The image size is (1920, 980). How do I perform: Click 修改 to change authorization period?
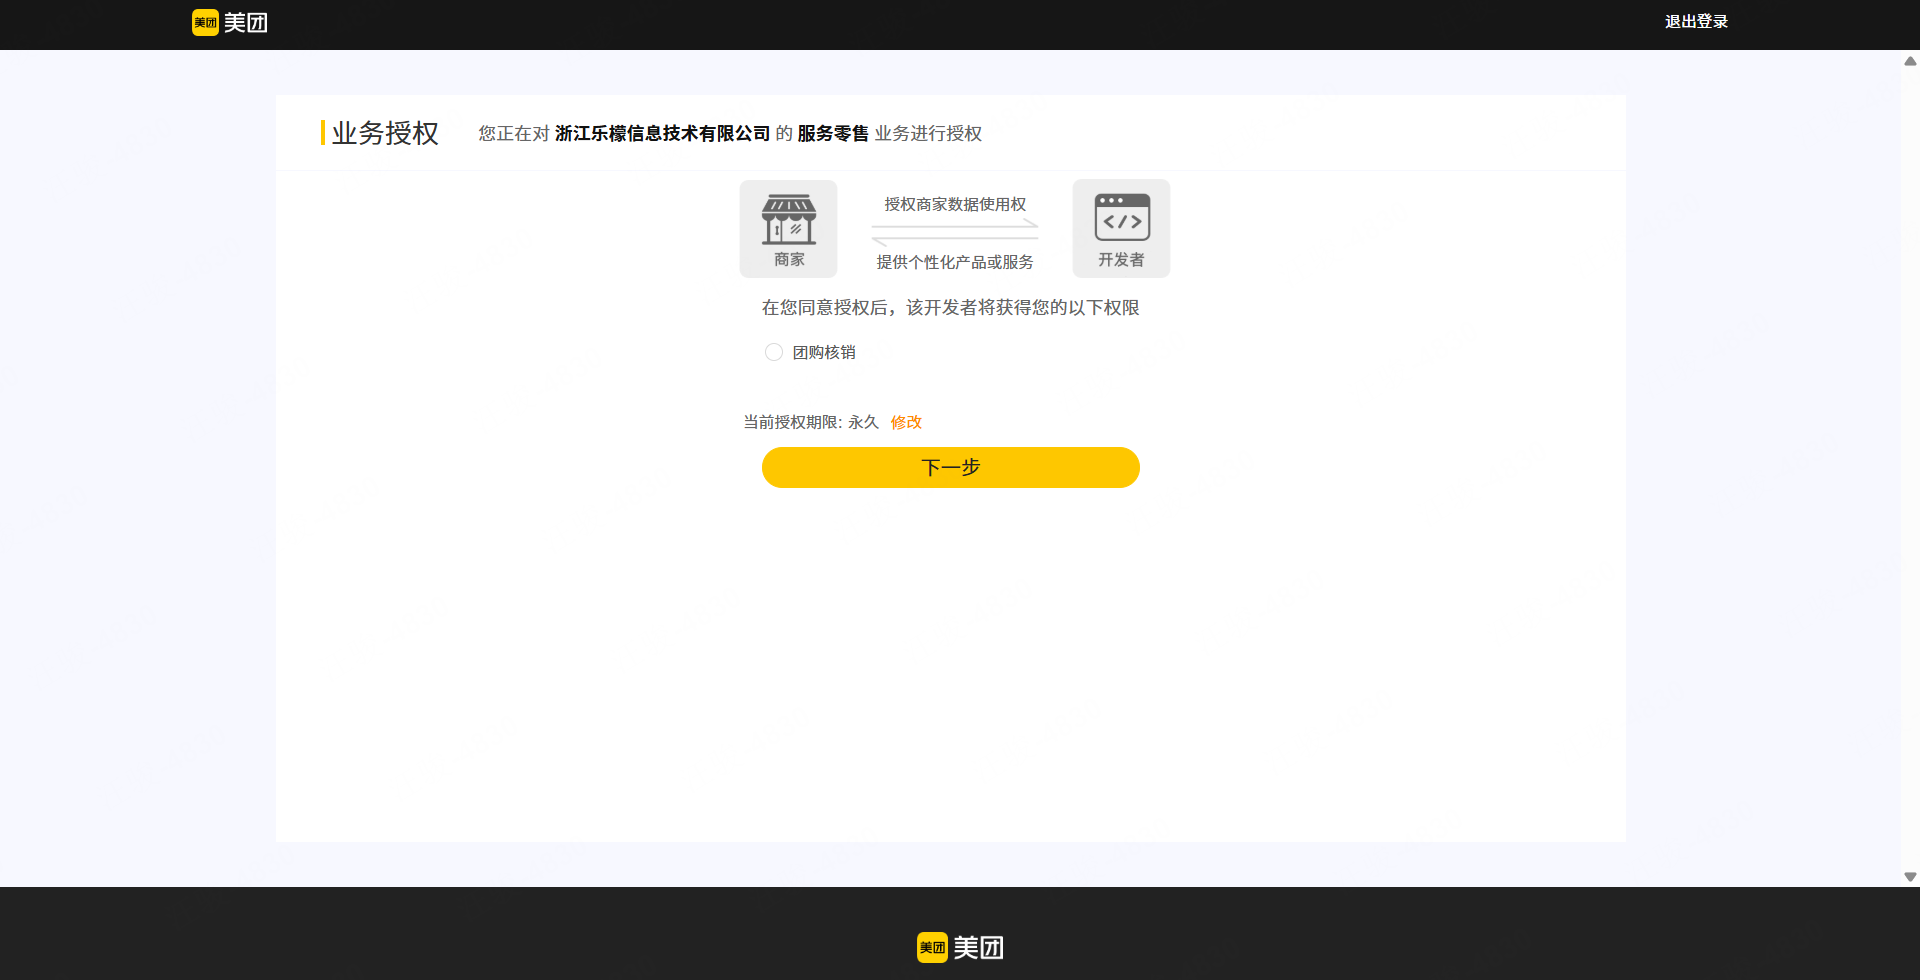pyautogui.click(x=906, y=422)
